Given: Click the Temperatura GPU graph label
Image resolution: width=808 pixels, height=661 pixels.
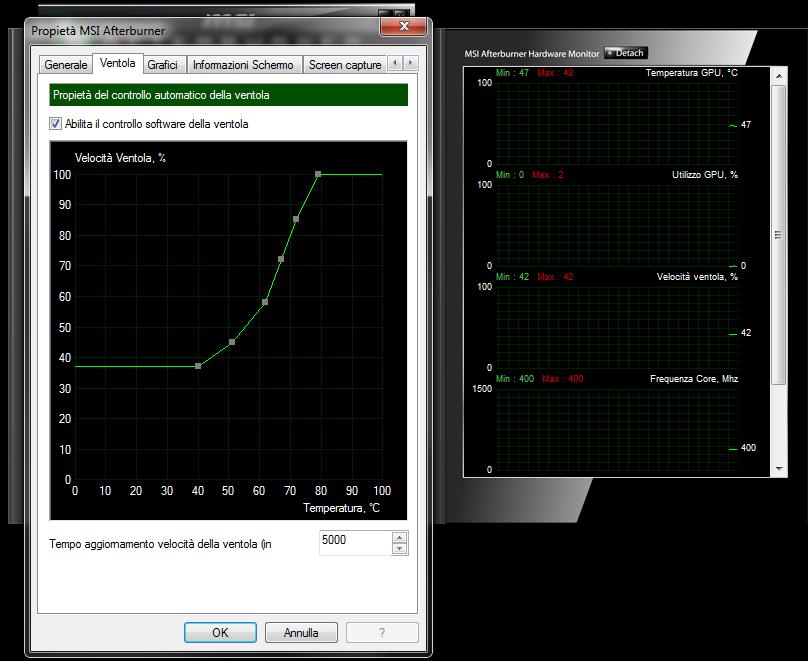Looking at the screenshot, I should click(692, 73).
